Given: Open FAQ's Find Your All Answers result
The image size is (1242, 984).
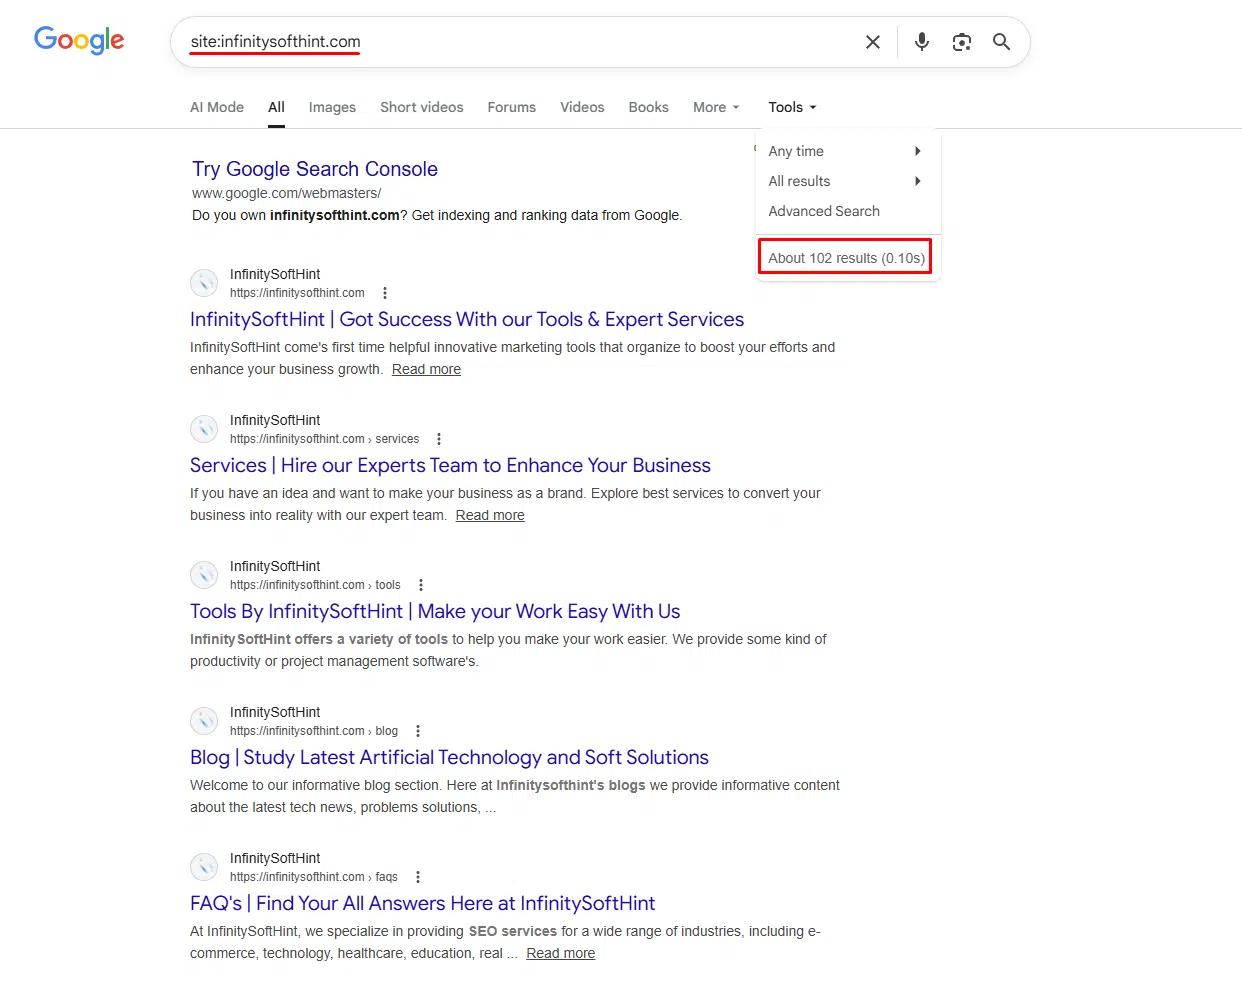Looking at the screenshot, I should [422, 903].
